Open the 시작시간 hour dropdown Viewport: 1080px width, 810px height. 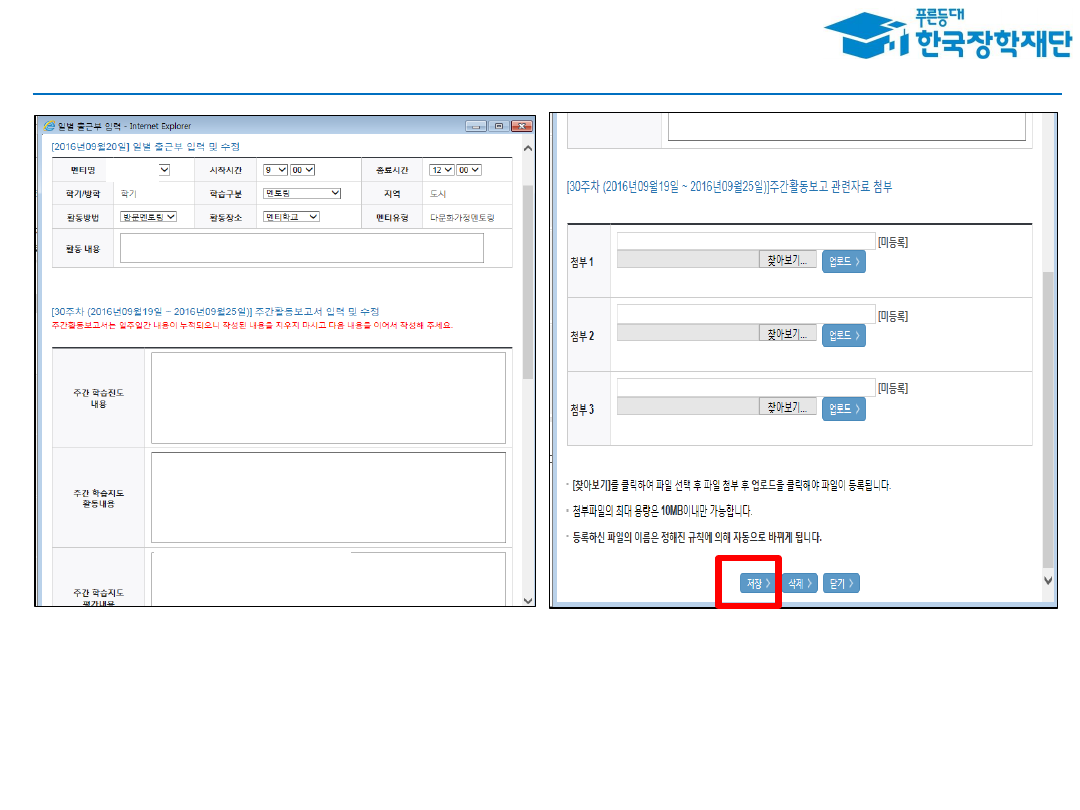(273, 170)
